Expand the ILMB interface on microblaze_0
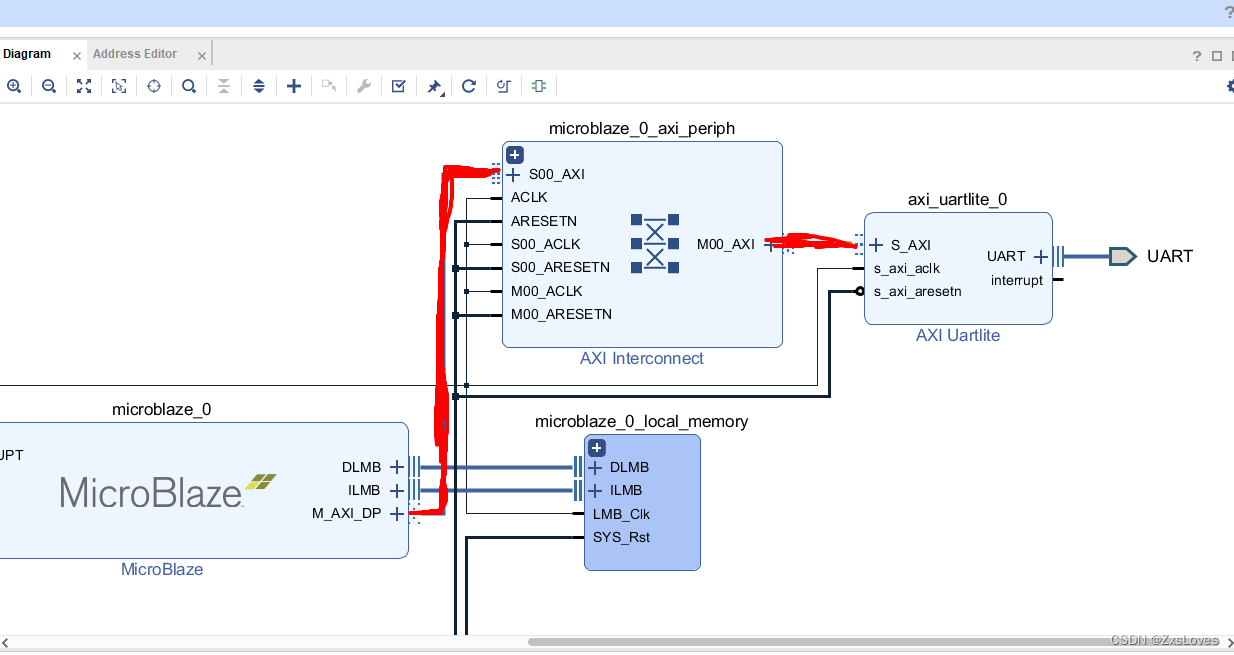 click(396, 491)
